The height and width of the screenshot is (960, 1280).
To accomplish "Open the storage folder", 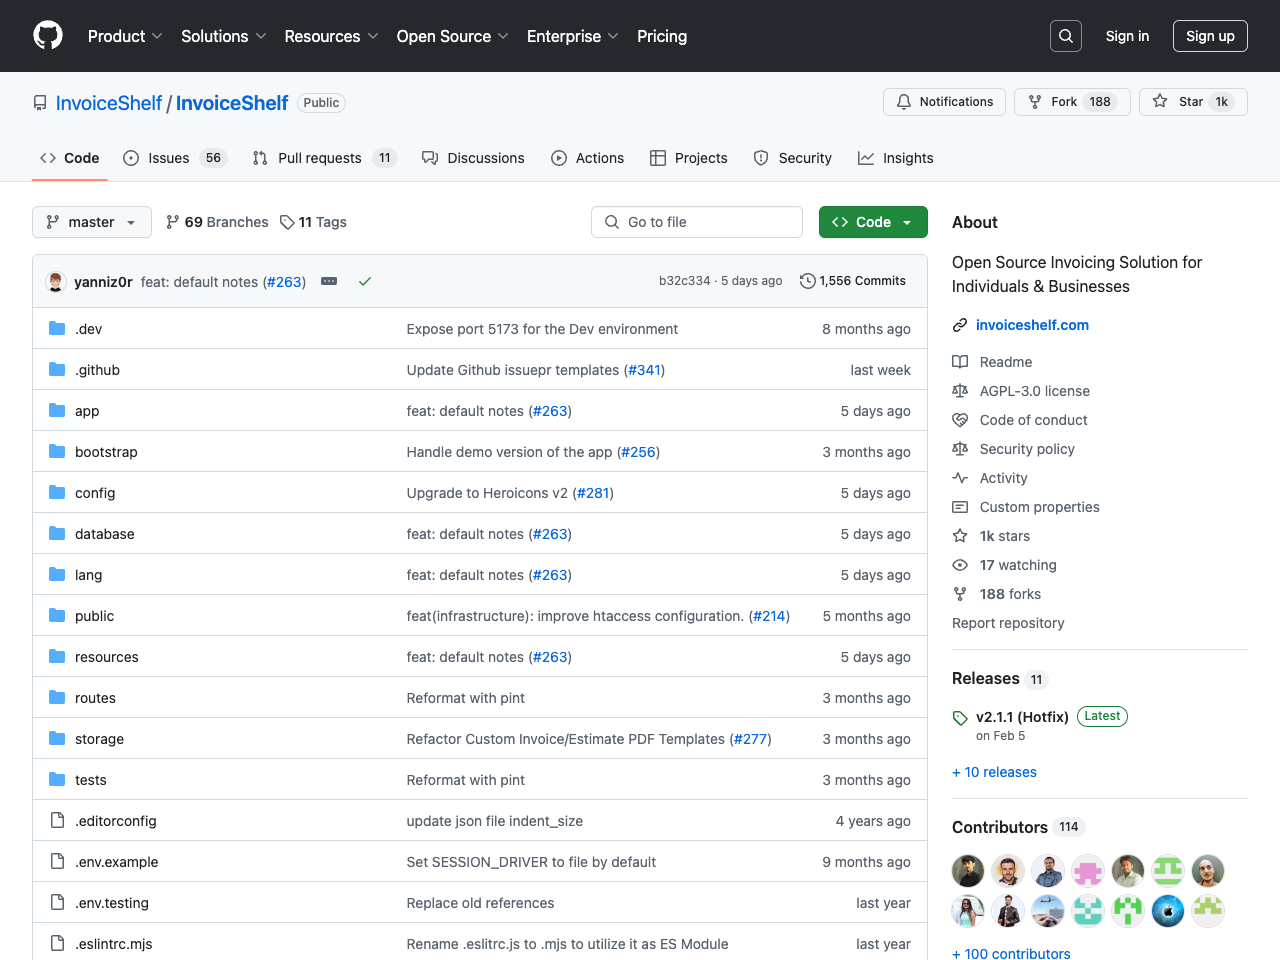I will 99,739.
